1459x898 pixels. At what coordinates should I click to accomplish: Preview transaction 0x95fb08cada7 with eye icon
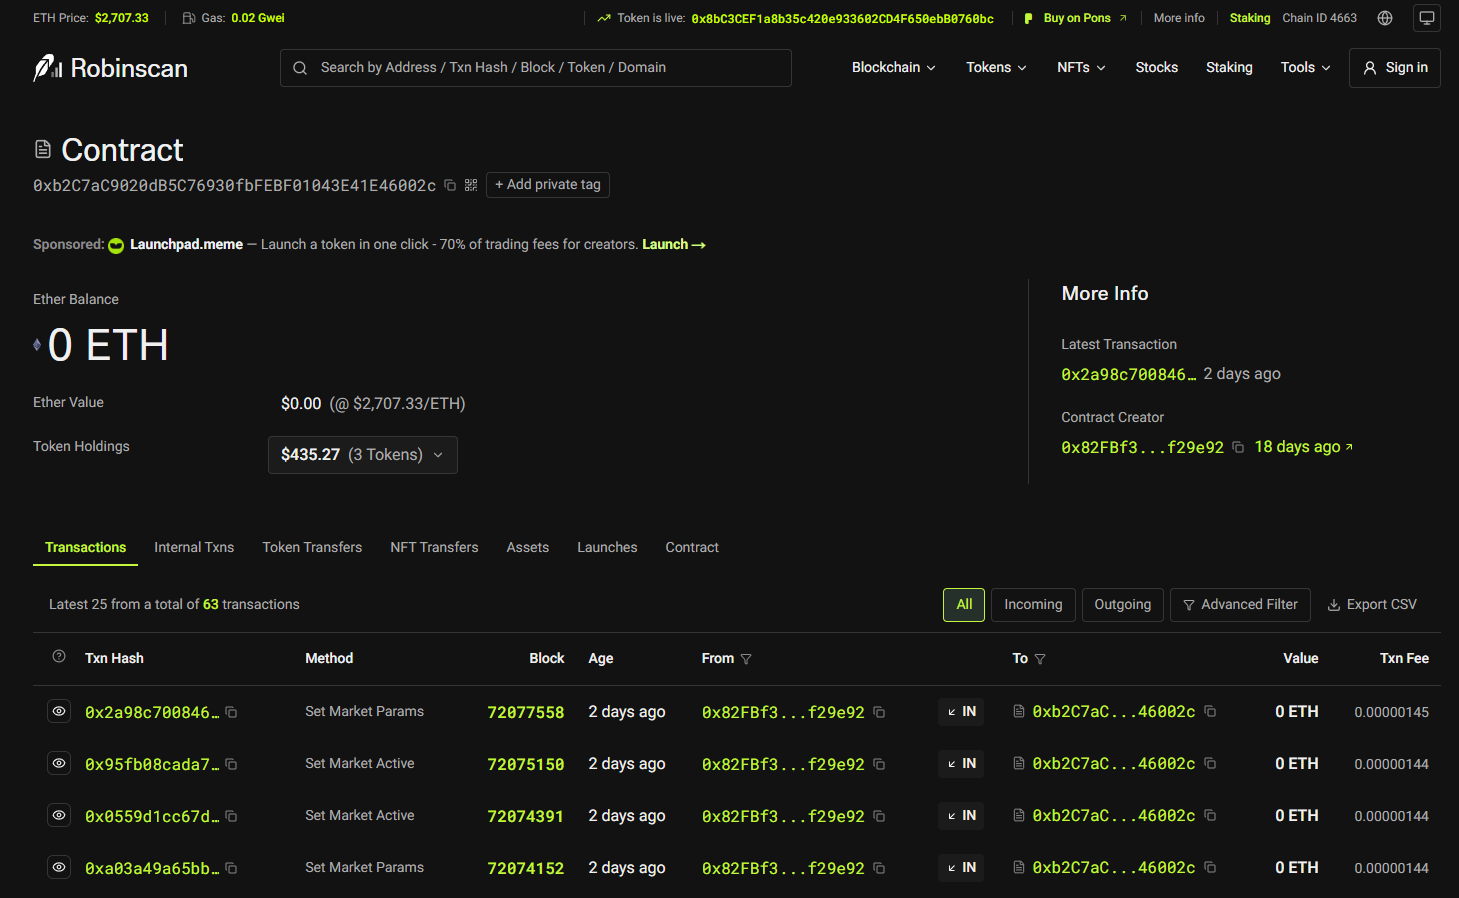pyautogui.click(x=59, y=763)
